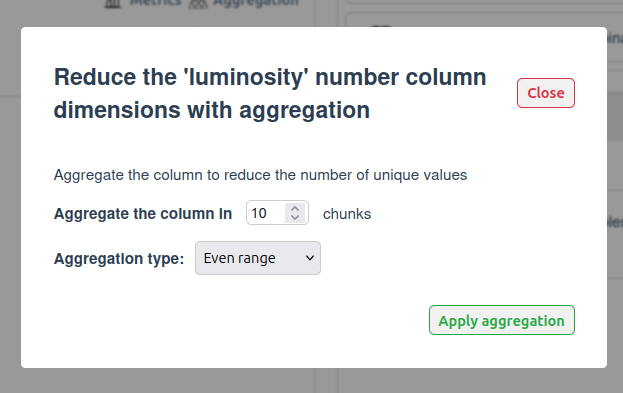Image resolution: width=623 pixels, height=393 pixels.
Task: Focus the chunks number input field
Action: tap(277, 213)
